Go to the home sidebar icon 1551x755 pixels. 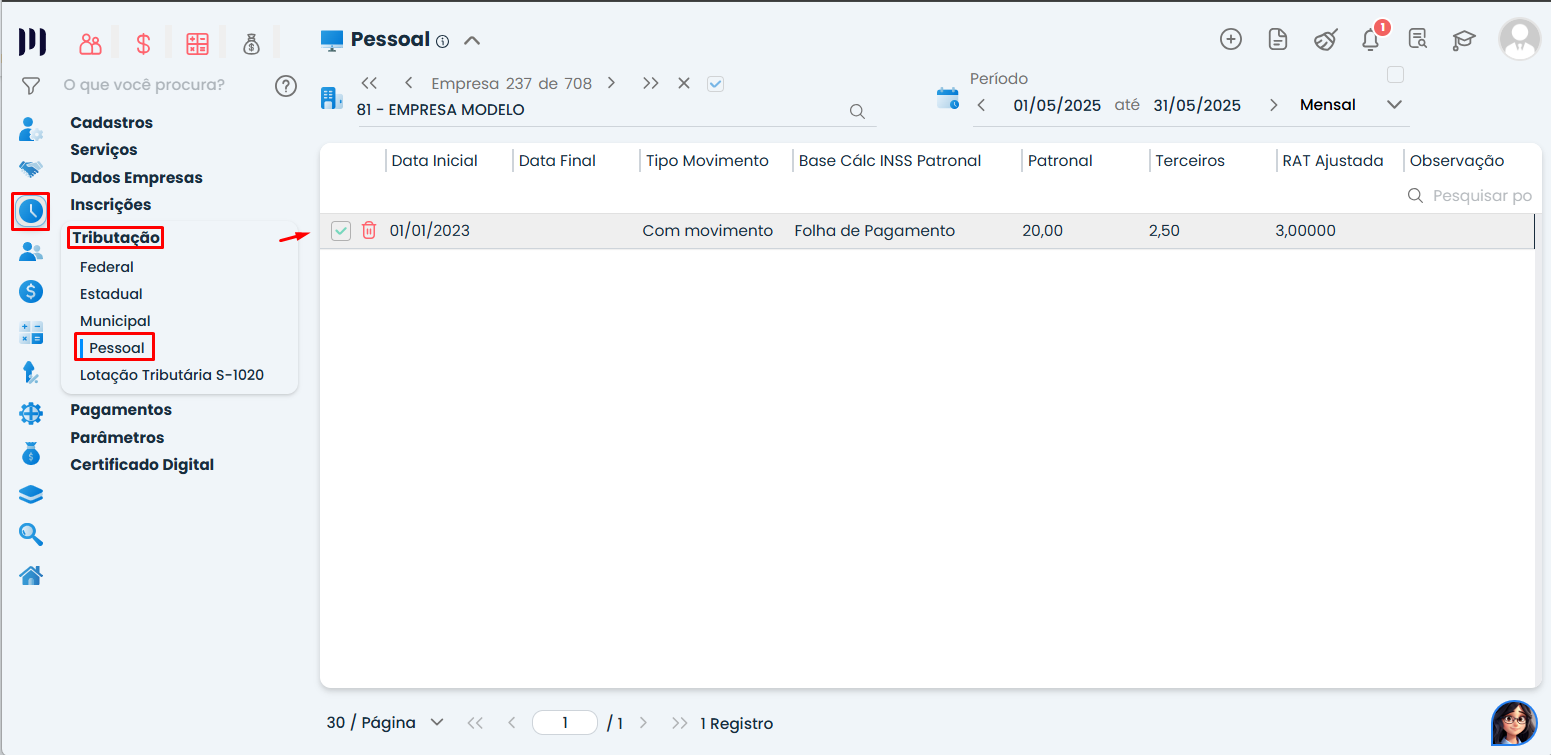tap(31, 575)
